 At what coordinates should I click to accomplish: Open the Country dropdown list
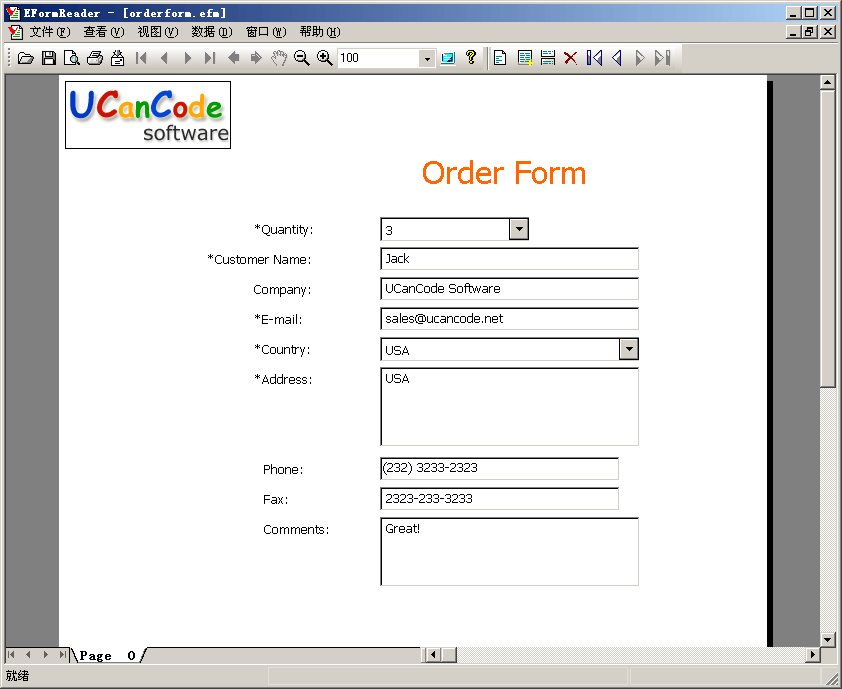click(628, 349)
